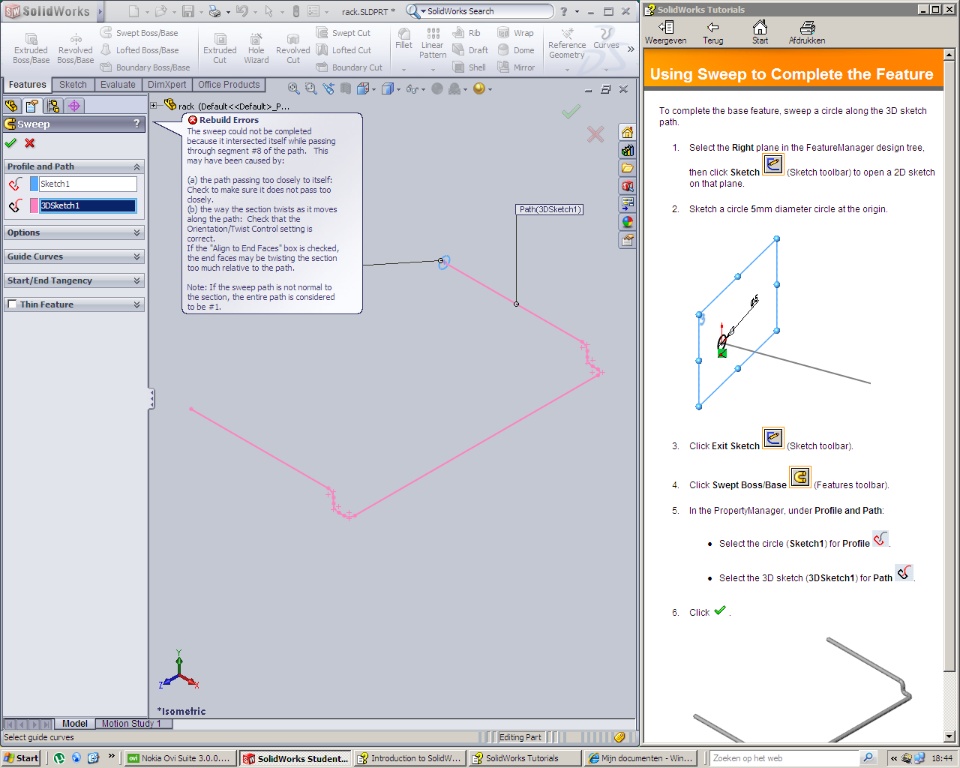Click Windows Start button
The width and height of the screenshot is (960, 768).
(21, 758)
